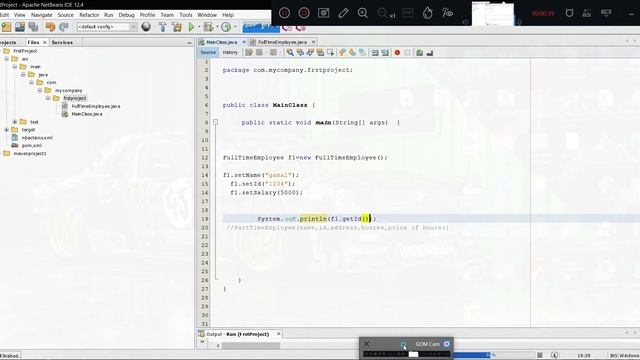640x360 pixels.
Task: Click the globe browser icon in toolbar
Action: pyautogui.click(x=146, y=27)
